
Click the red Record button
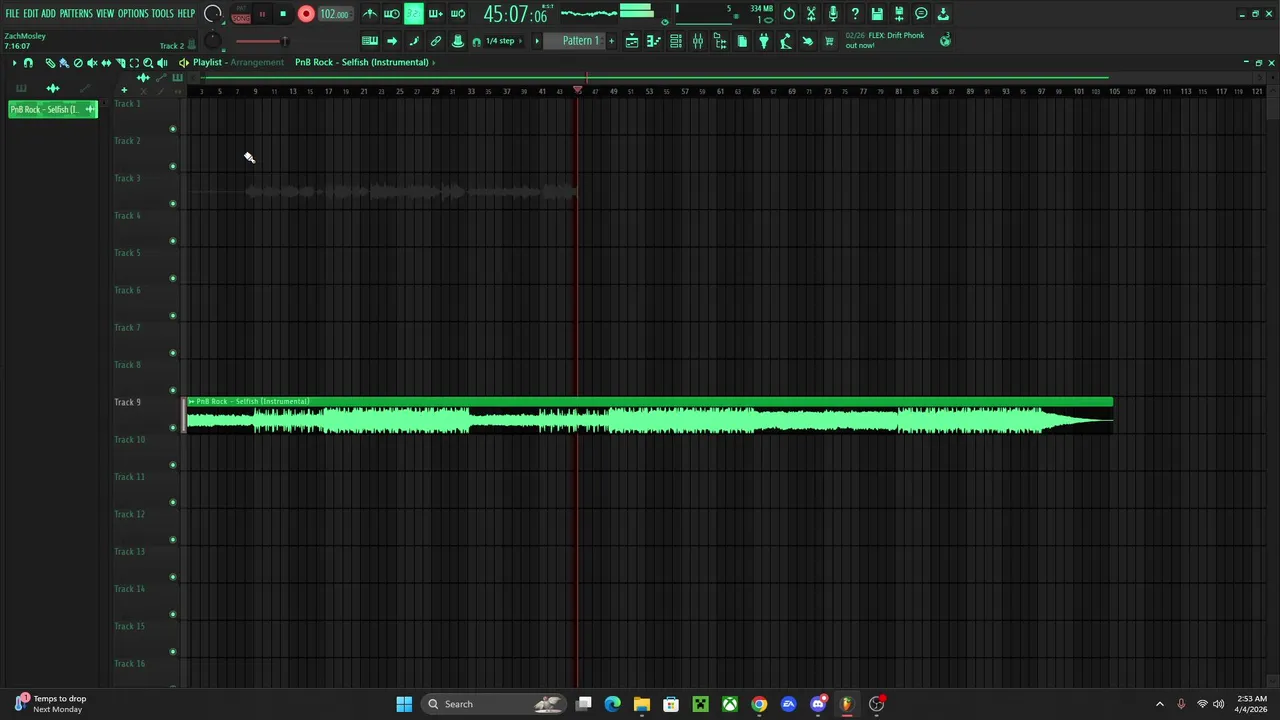[306, 14]
